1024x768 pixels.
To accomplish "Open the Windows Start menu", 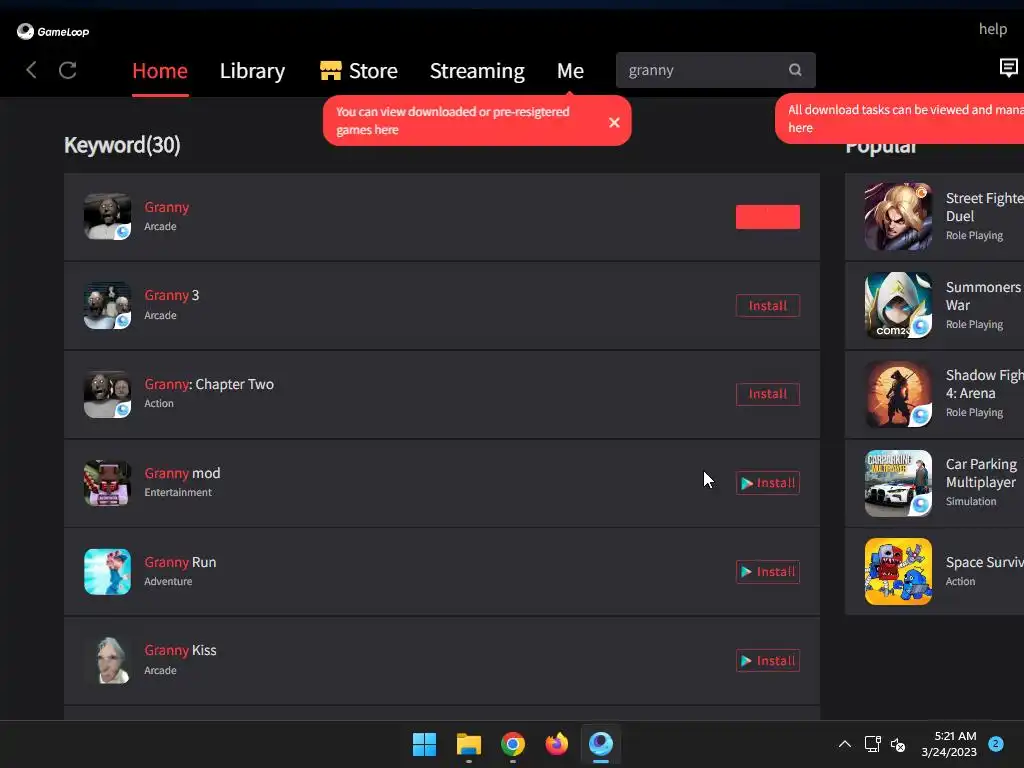I will point(424,744).
